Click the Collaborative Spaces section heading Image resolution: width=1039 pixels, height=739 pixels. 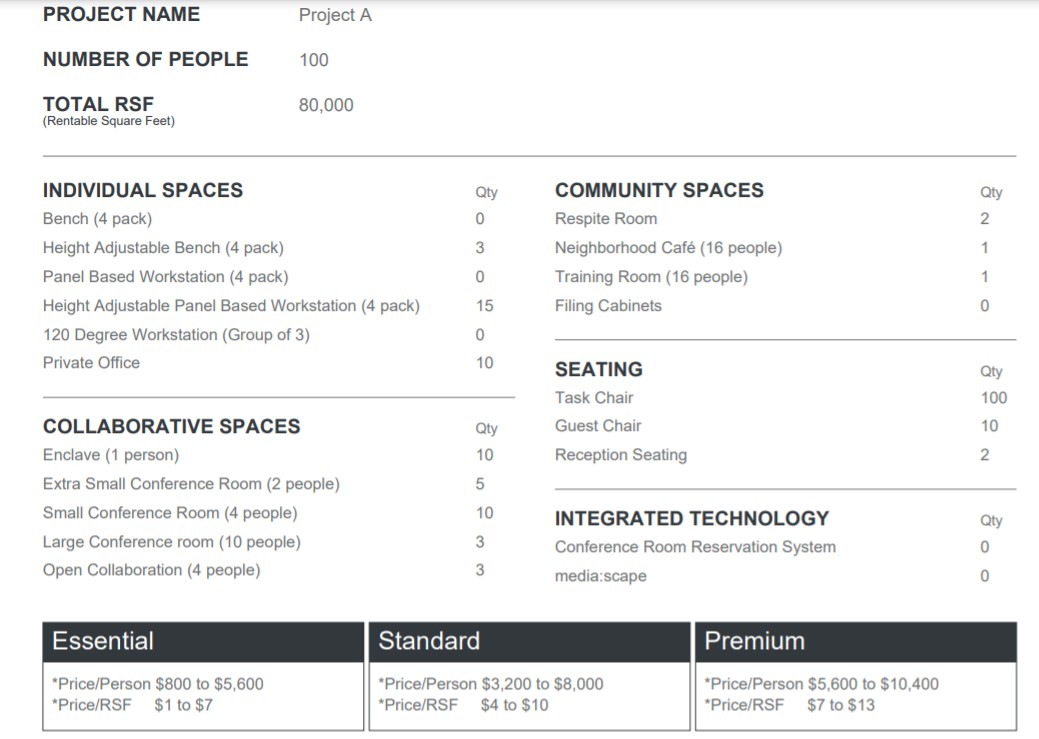(171, 426)
